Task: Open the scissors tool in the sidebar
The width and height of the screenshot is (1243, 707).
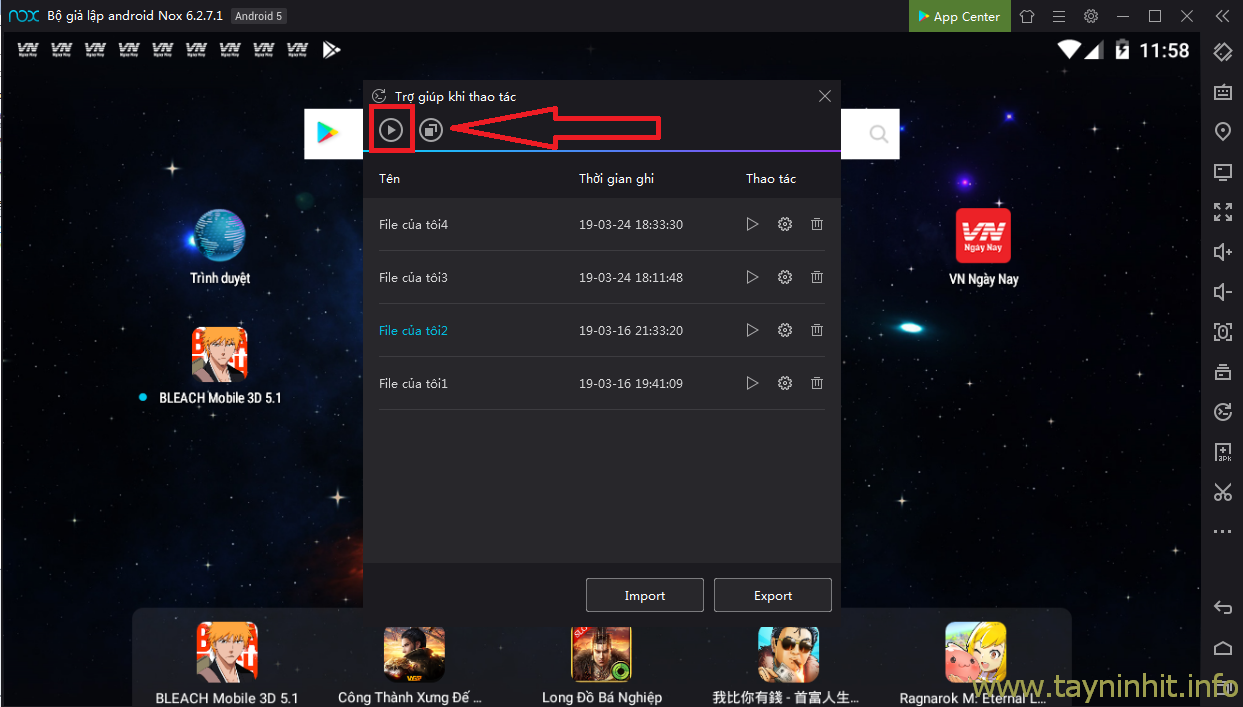Action: coord(1222,492)
